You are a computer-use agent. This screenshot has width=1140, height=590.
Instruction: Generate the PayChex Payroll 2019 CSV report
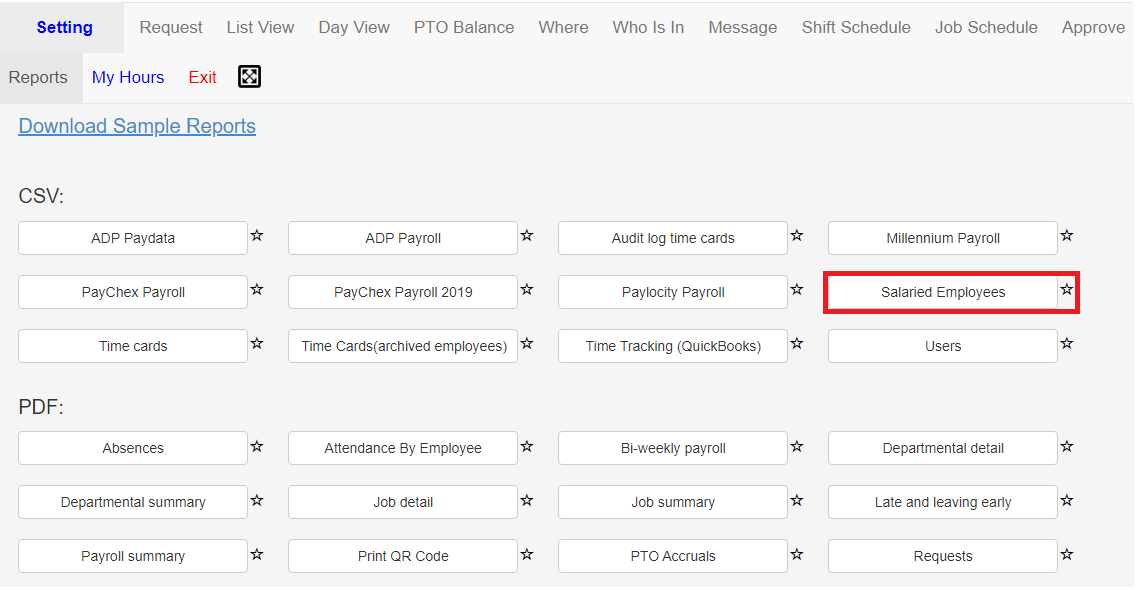[x=403, y=292]
